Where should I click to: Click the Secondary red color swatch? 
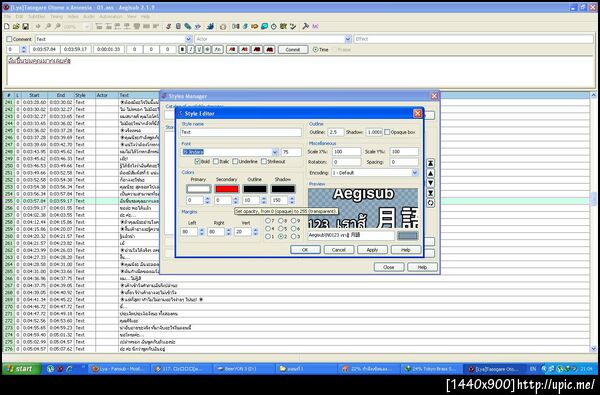(227, 189)
